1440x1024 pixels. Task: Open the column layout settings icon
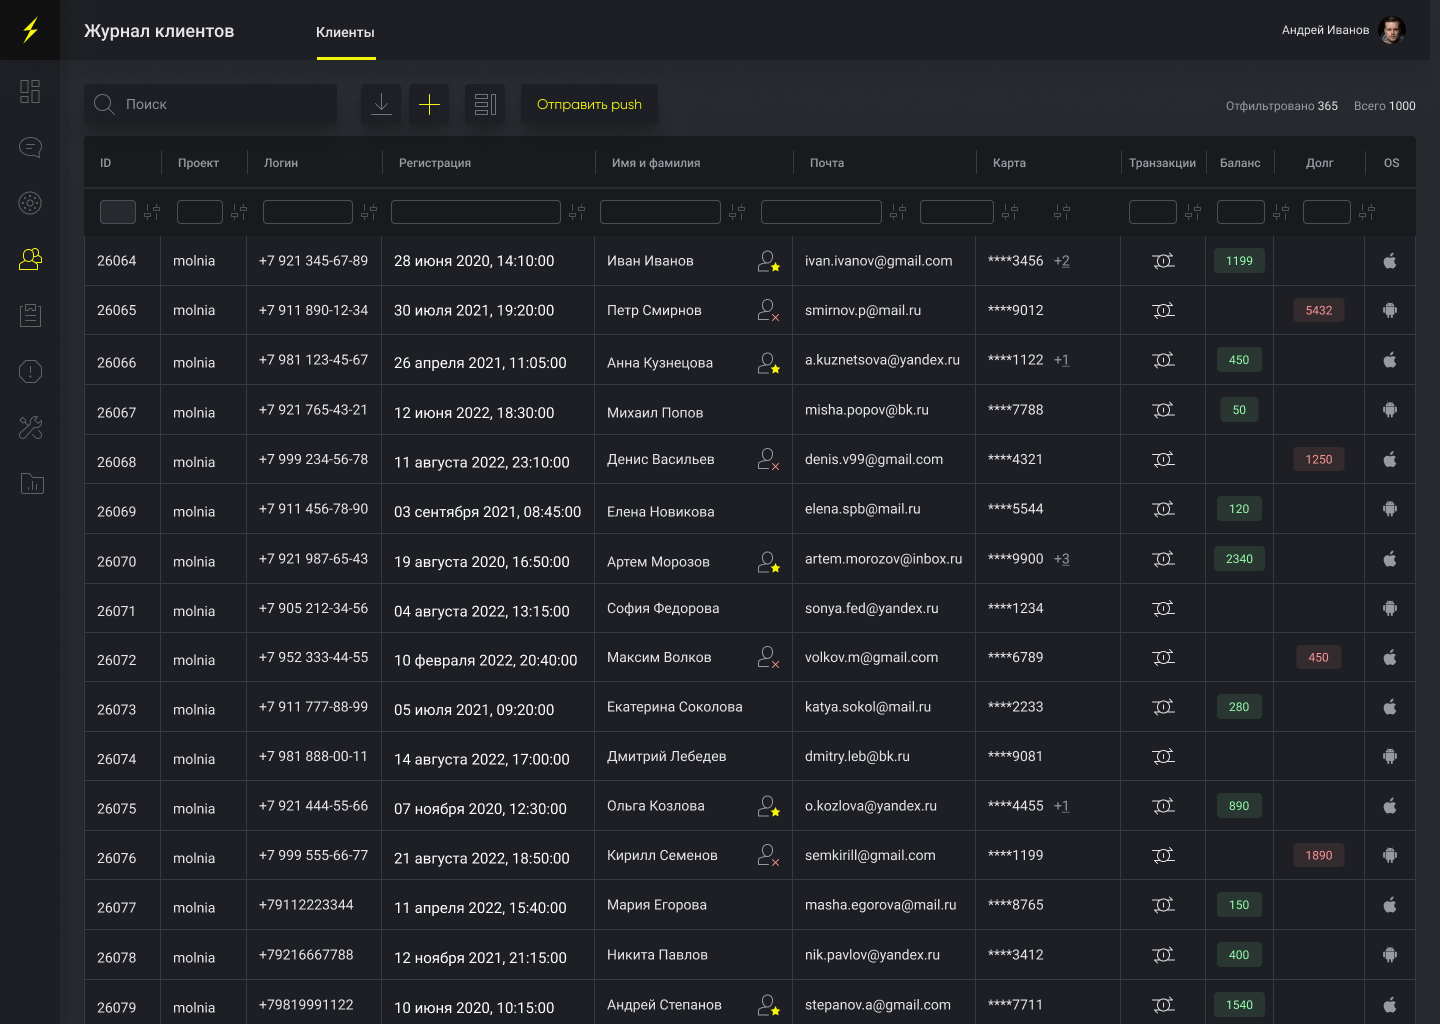point(485,104)
